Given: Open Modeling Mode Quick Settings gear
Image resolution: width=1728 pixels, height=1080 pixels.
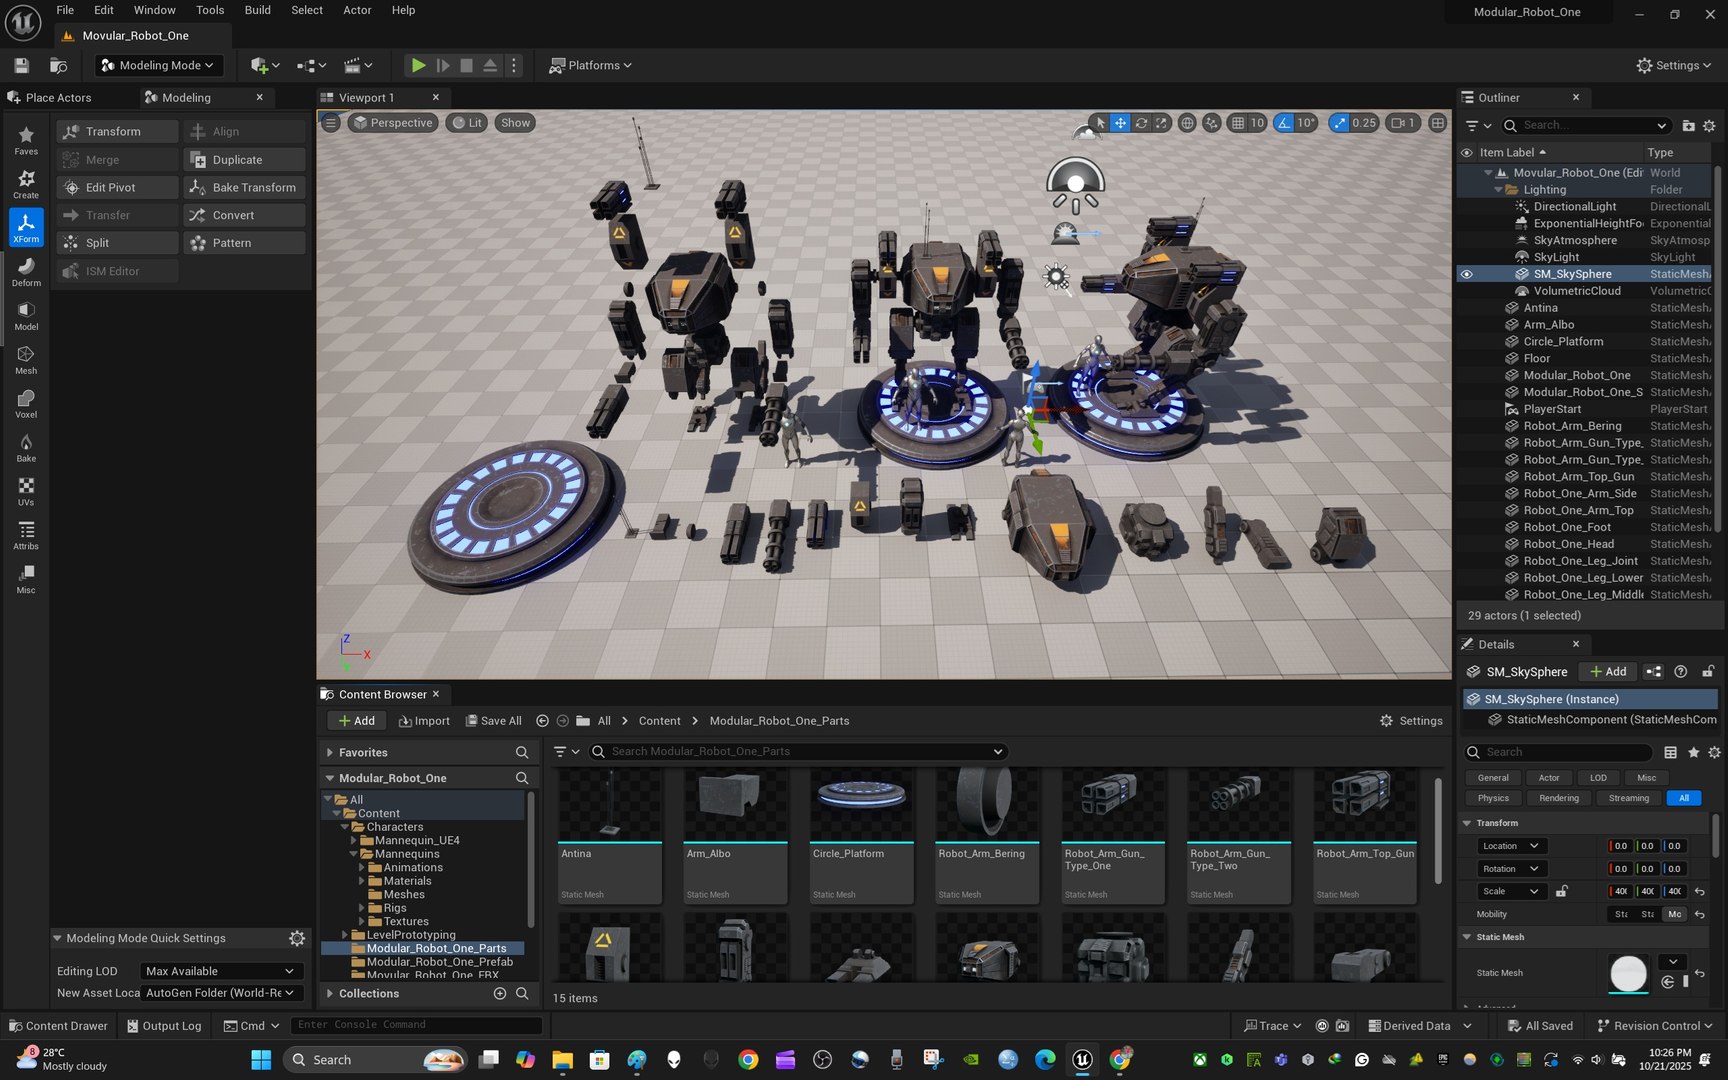Looking at the screenshot, I should pos(297,938).
